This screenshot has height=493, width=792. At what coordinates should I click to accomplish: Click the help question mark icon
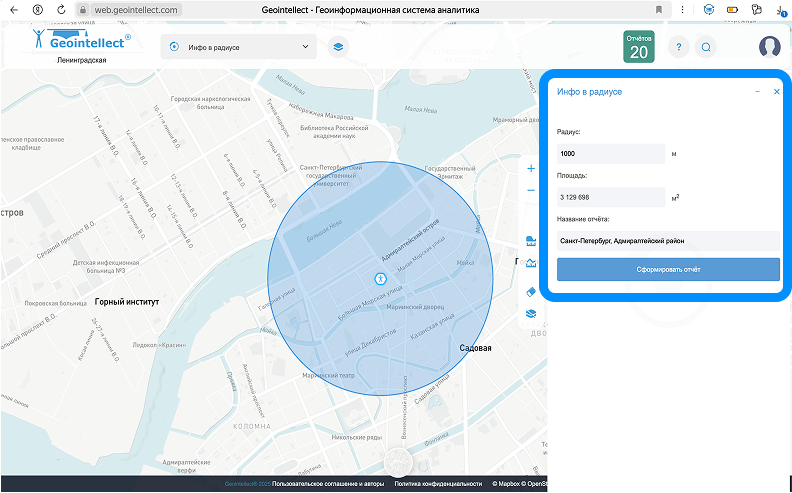[x=679, y=47]
